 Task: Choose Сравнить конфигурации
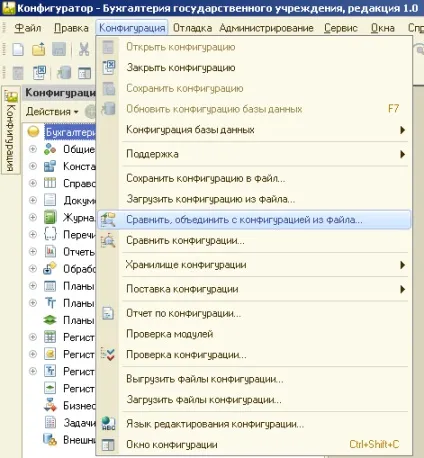pos(254,240)
